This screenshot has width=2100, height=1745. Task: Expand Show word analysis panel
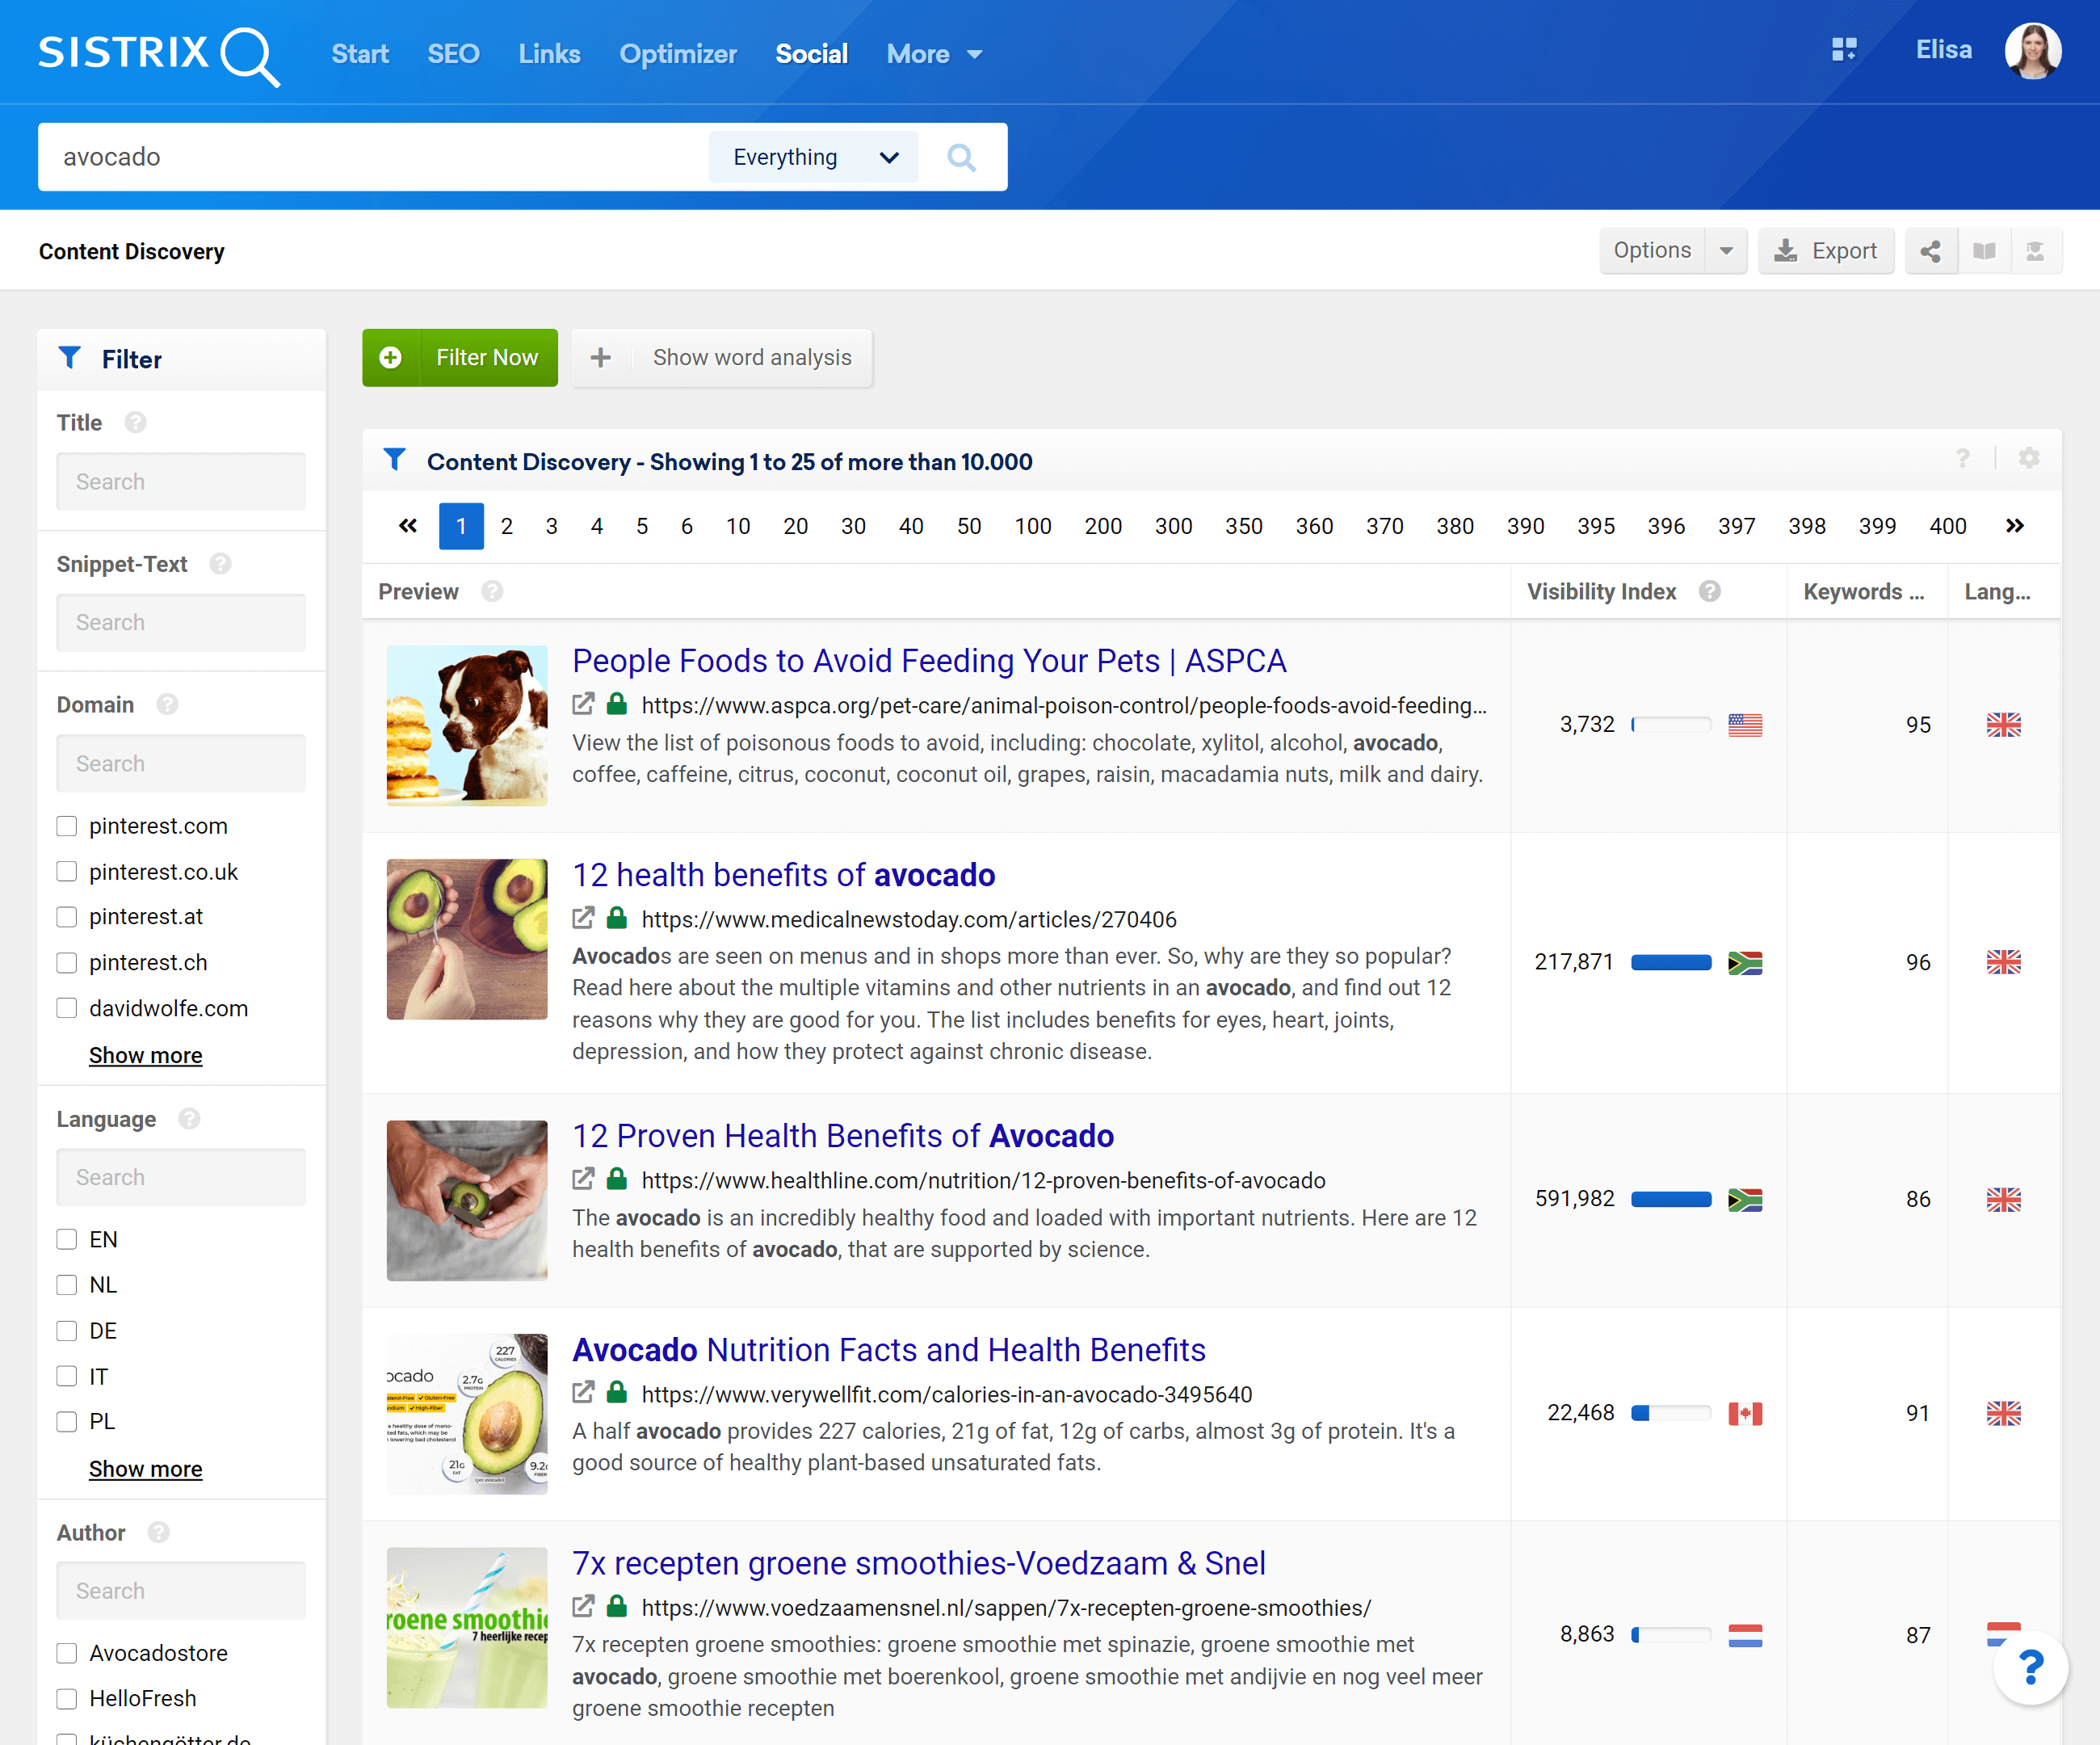tap(722, 358)
